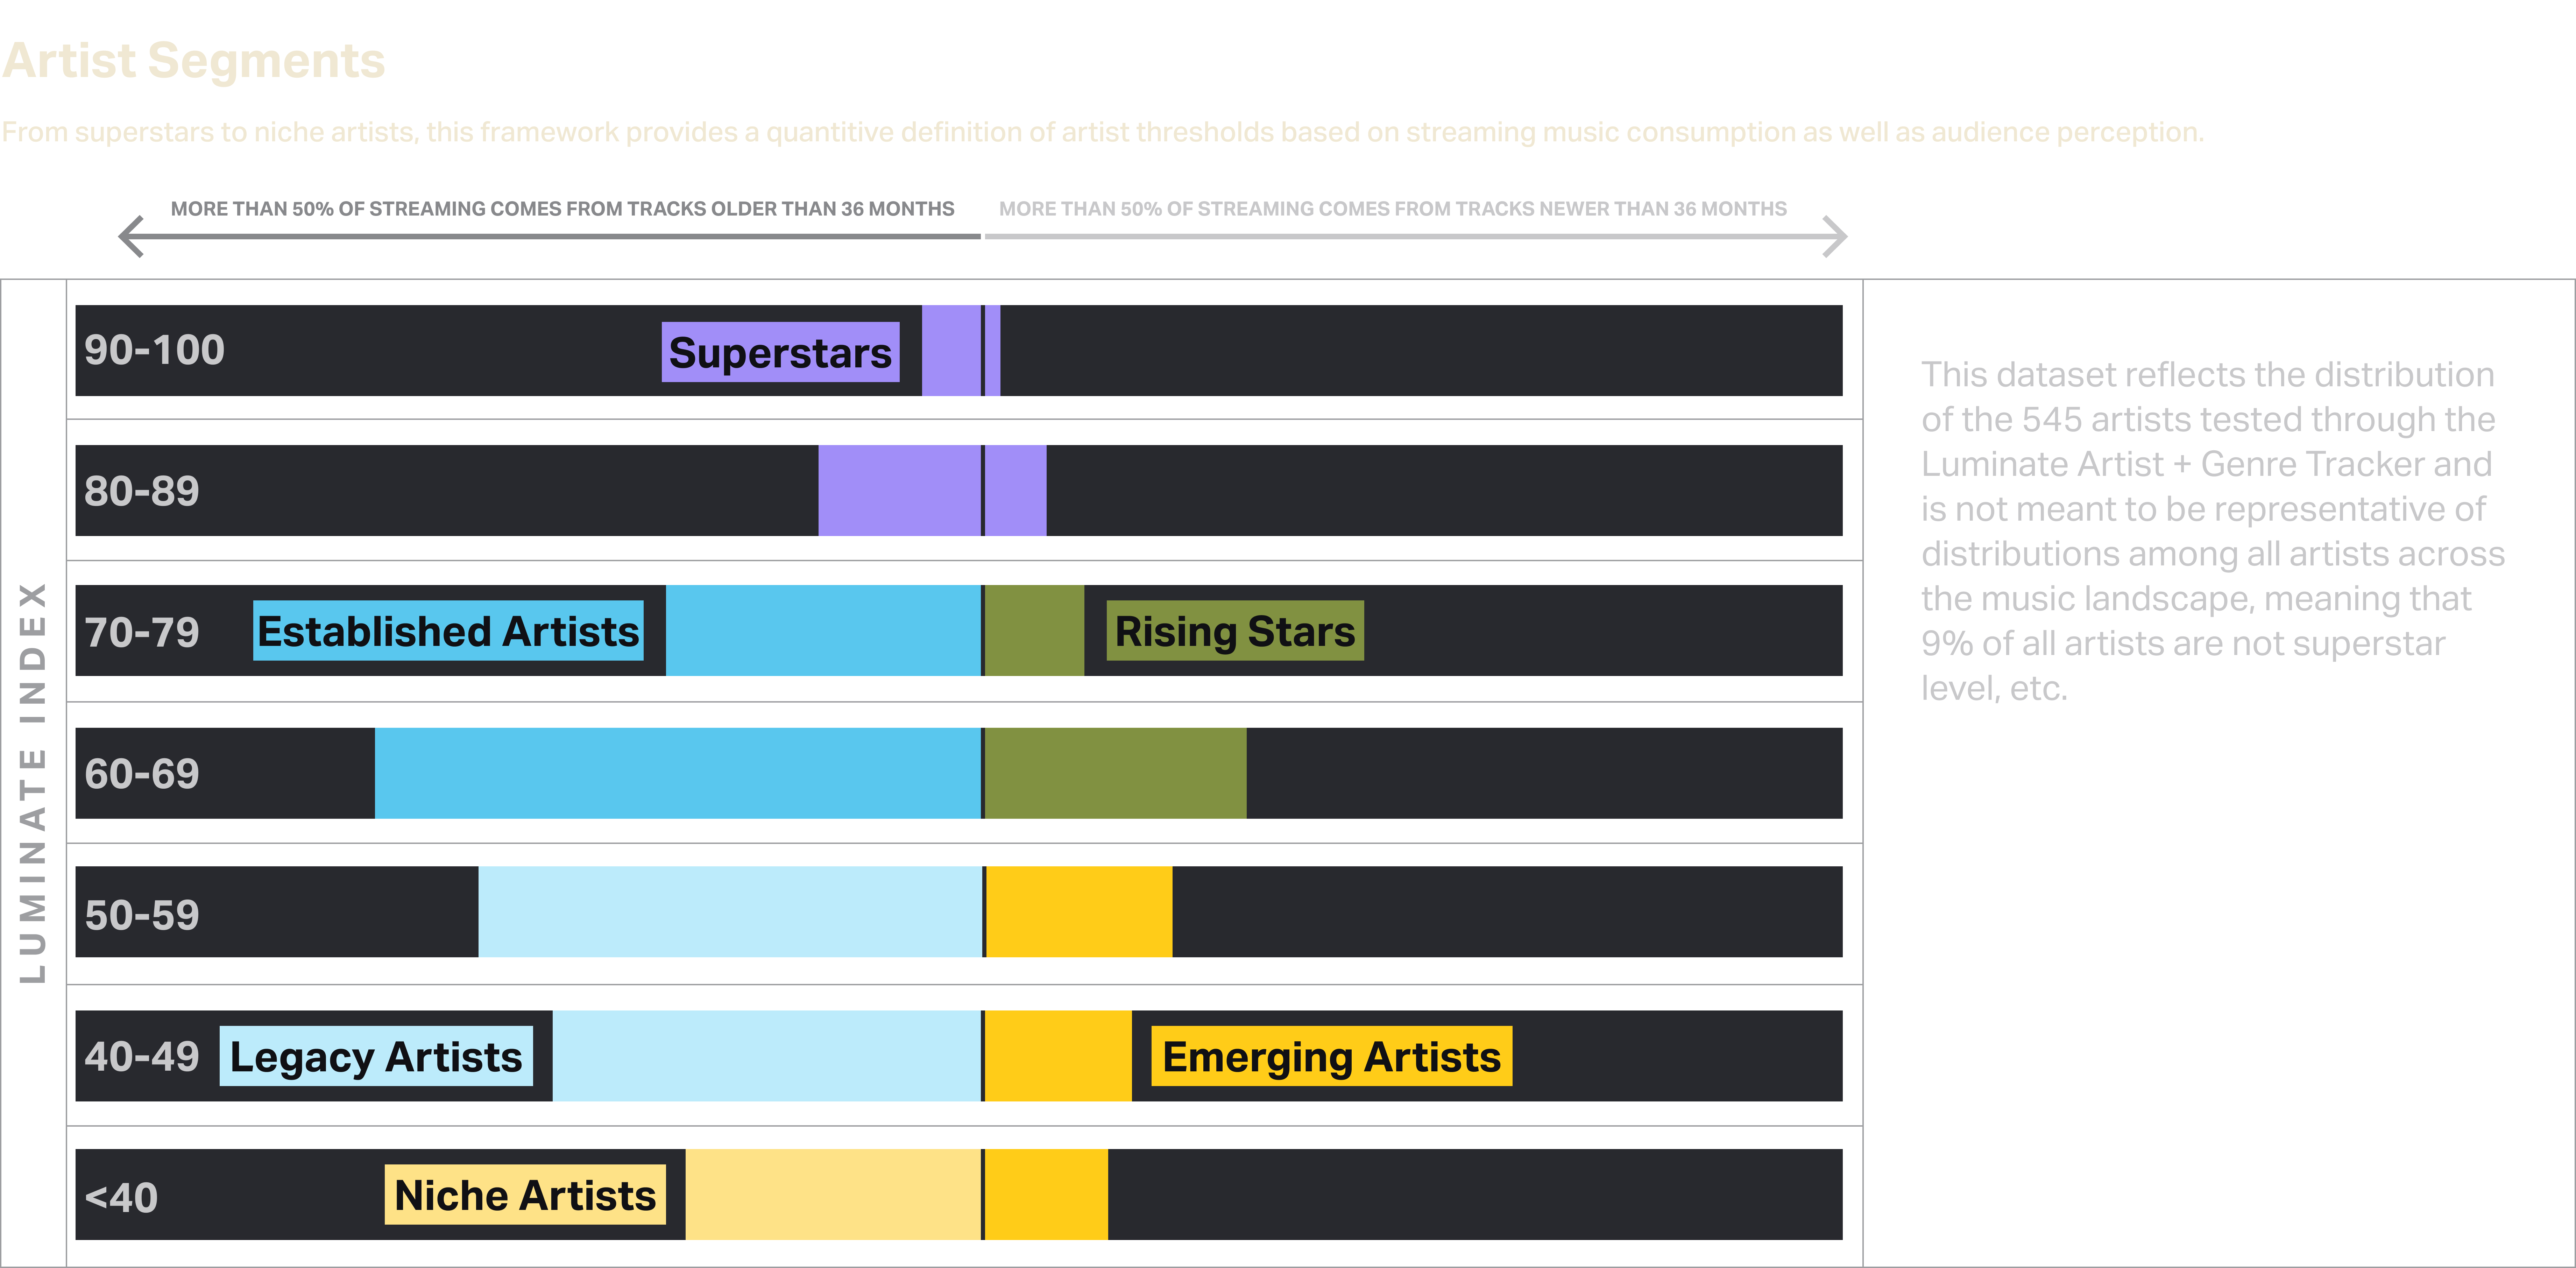
Task: Click the 'newer than 36 months' header text
Action: (x=1392, y=209)
